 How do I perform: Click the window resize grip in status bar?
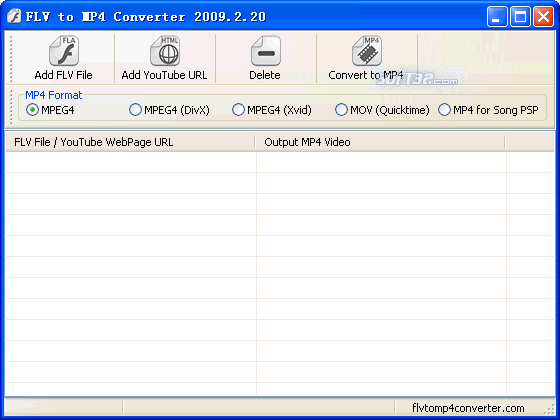[x=549, y=409]
